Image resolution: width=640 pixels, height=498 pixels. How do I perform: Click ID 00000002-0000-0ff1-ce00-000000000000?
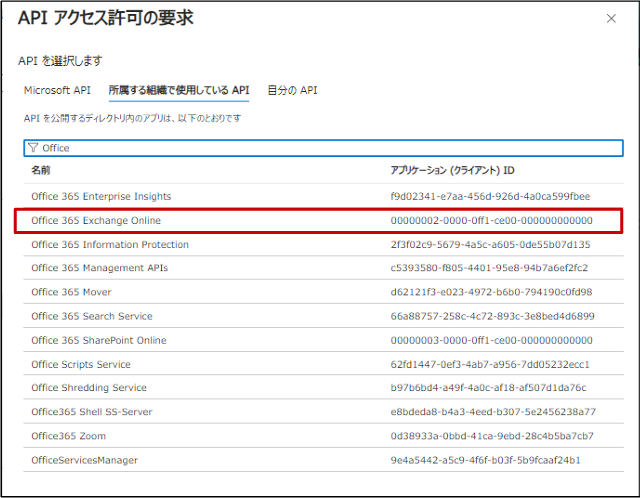(491, 220)
